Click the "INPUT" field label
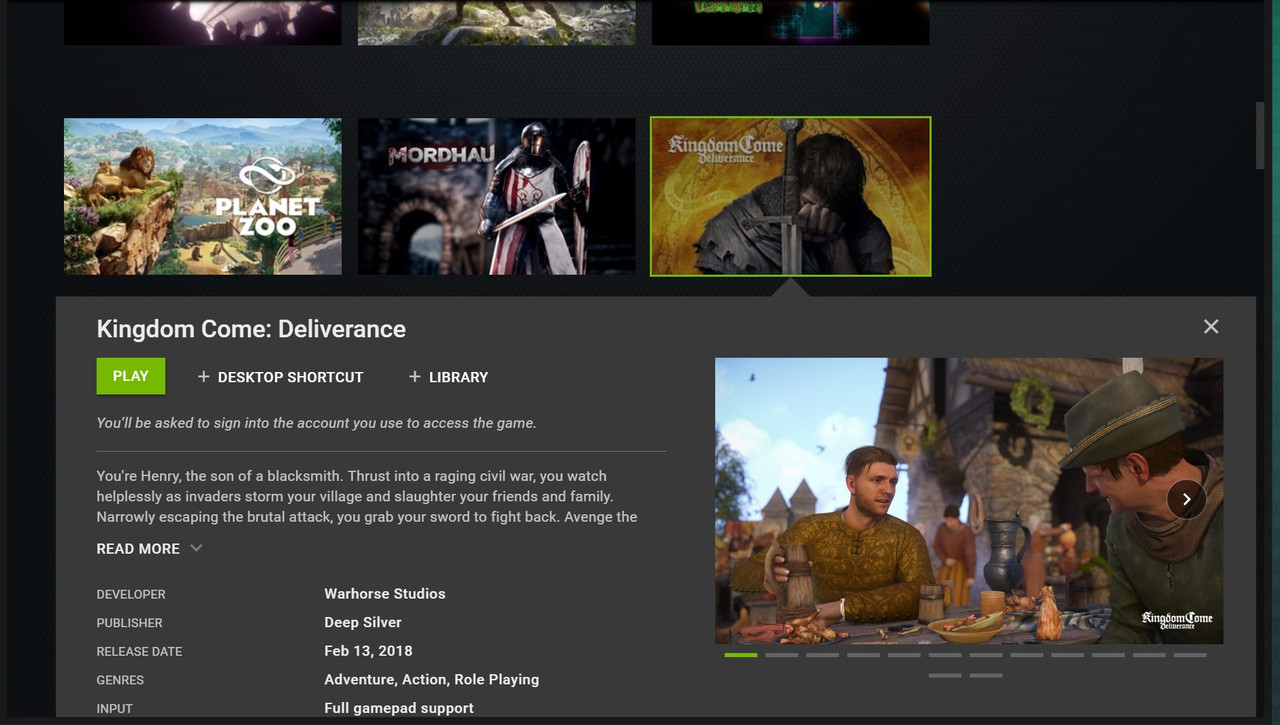This screenshot has width=1280, height=725. pyautogui.click(x=114, y=709)
